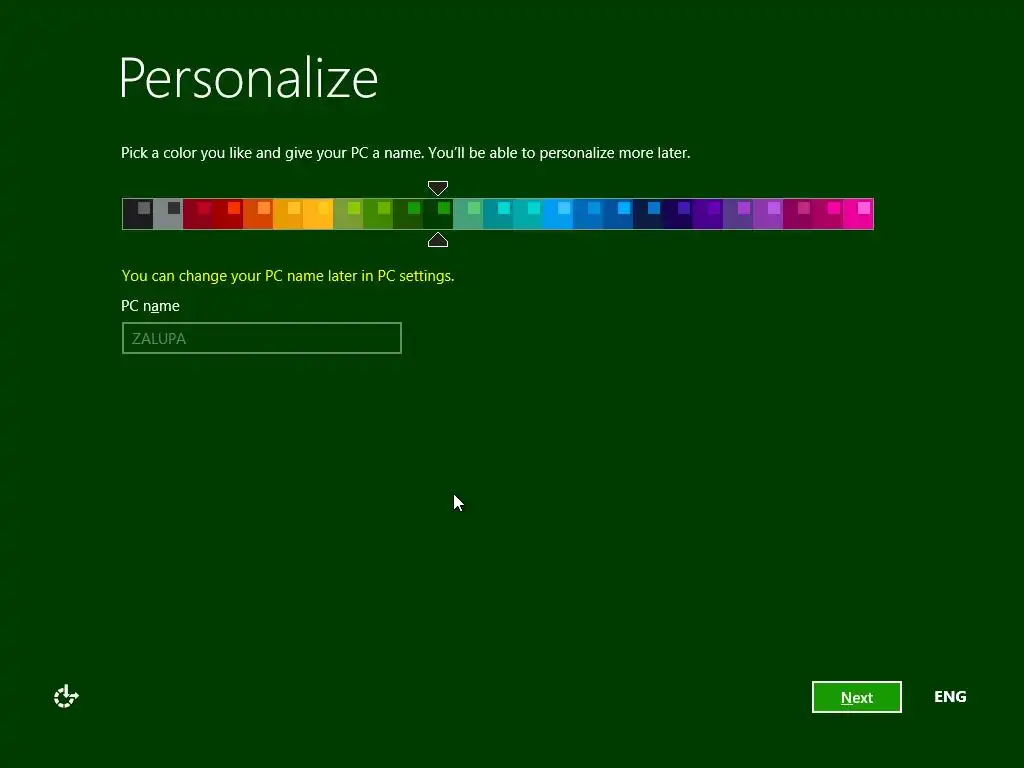
Task: Choose the dark crimson swatch next to gray
Action: (198, 214)
